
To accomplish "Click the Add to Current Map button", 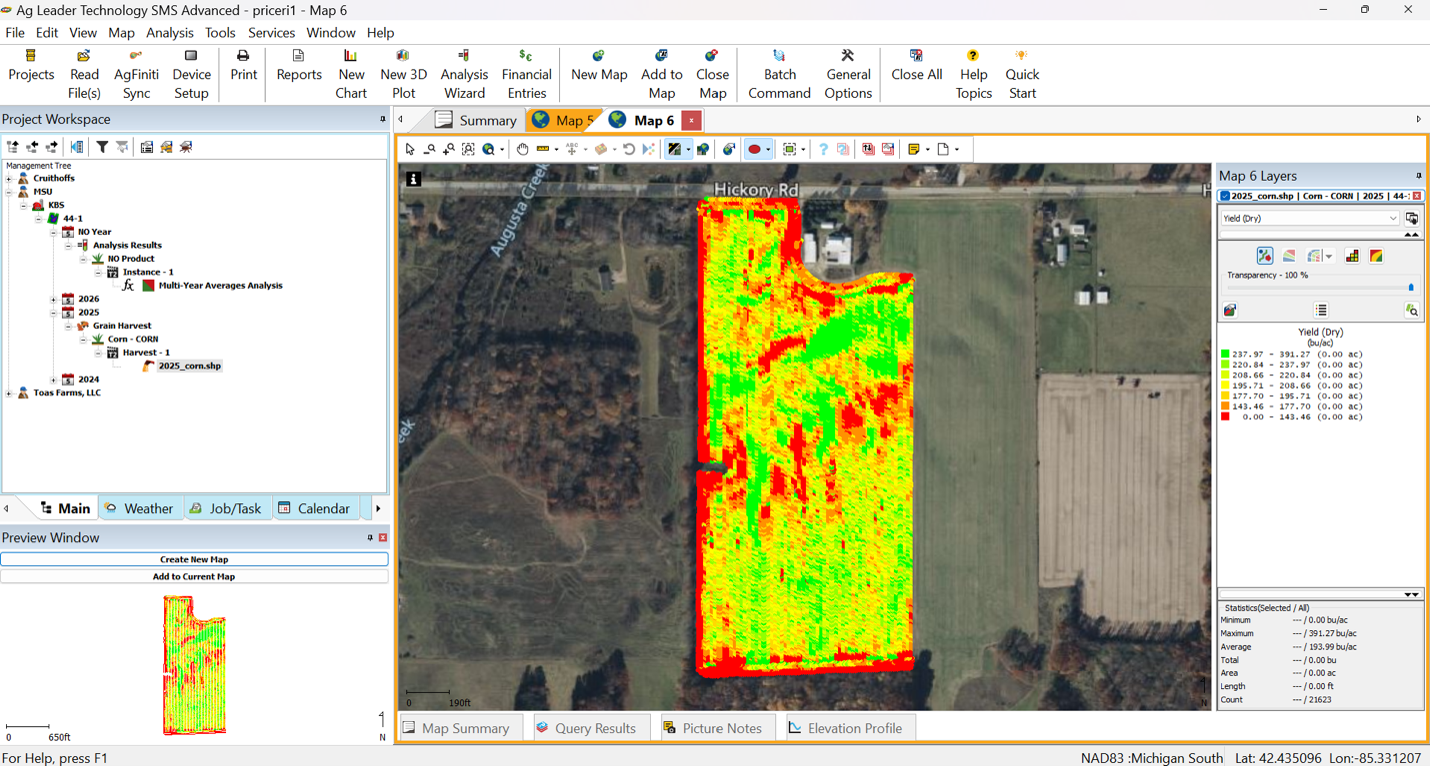I will (194, 576).
